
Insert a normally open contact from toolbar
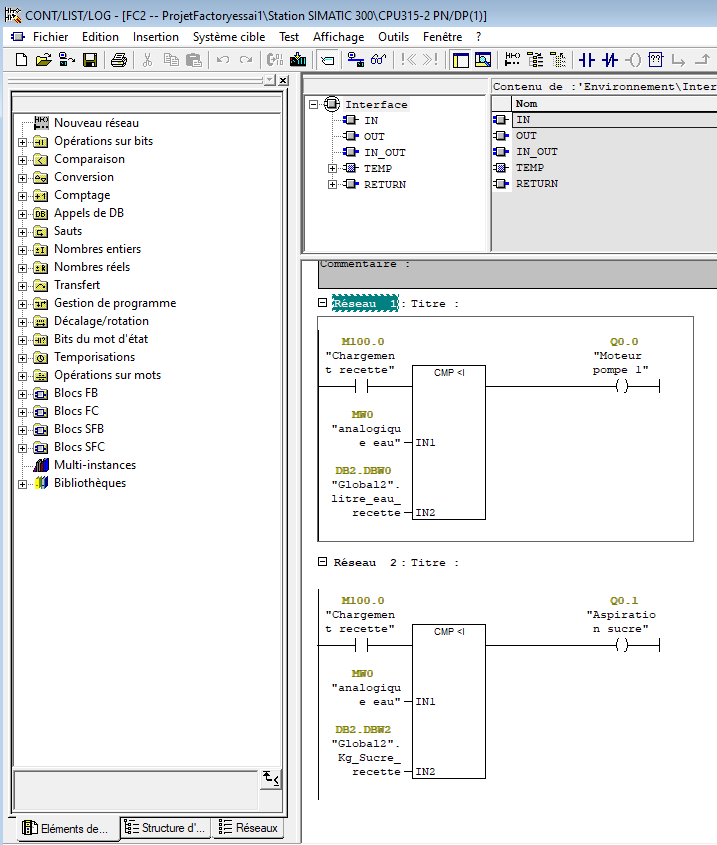point(586,60)
